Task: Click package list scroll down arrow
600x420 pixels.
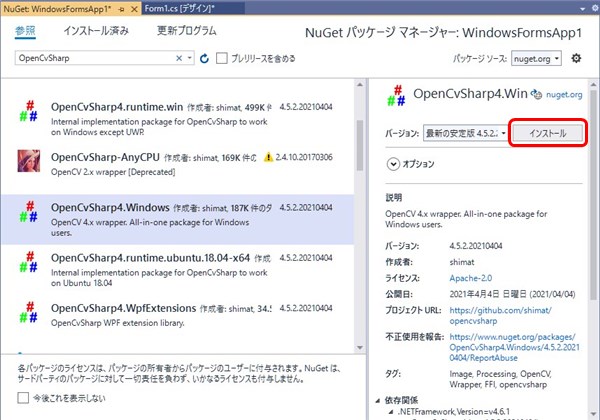Action: coord(360,348)
